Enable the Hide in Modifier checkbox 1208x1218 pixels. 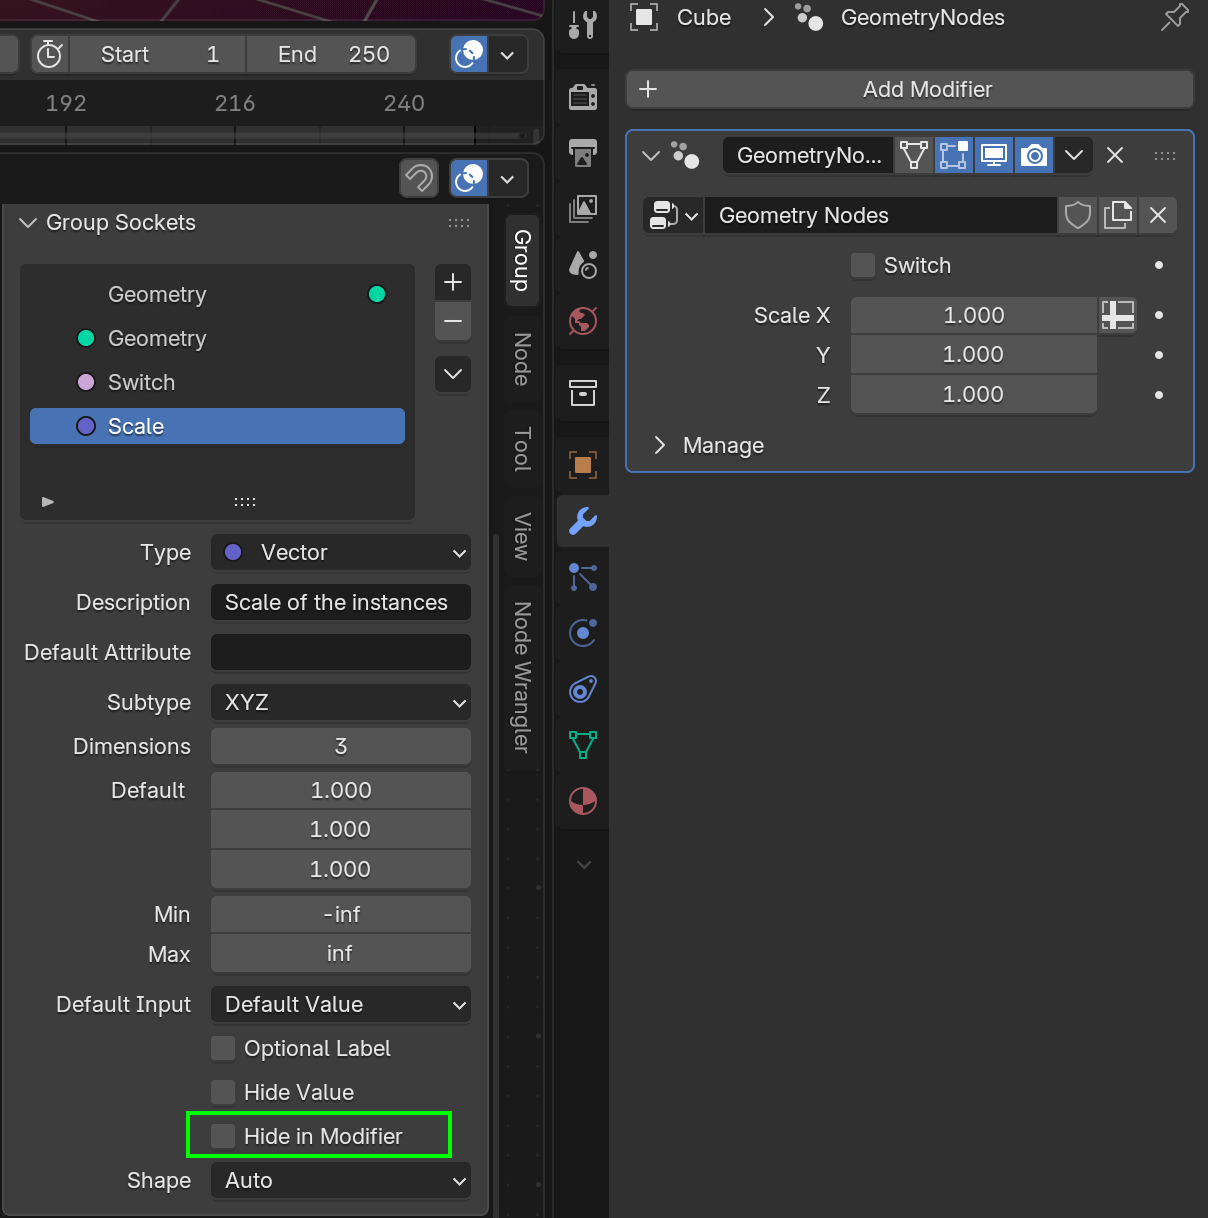224,1136
